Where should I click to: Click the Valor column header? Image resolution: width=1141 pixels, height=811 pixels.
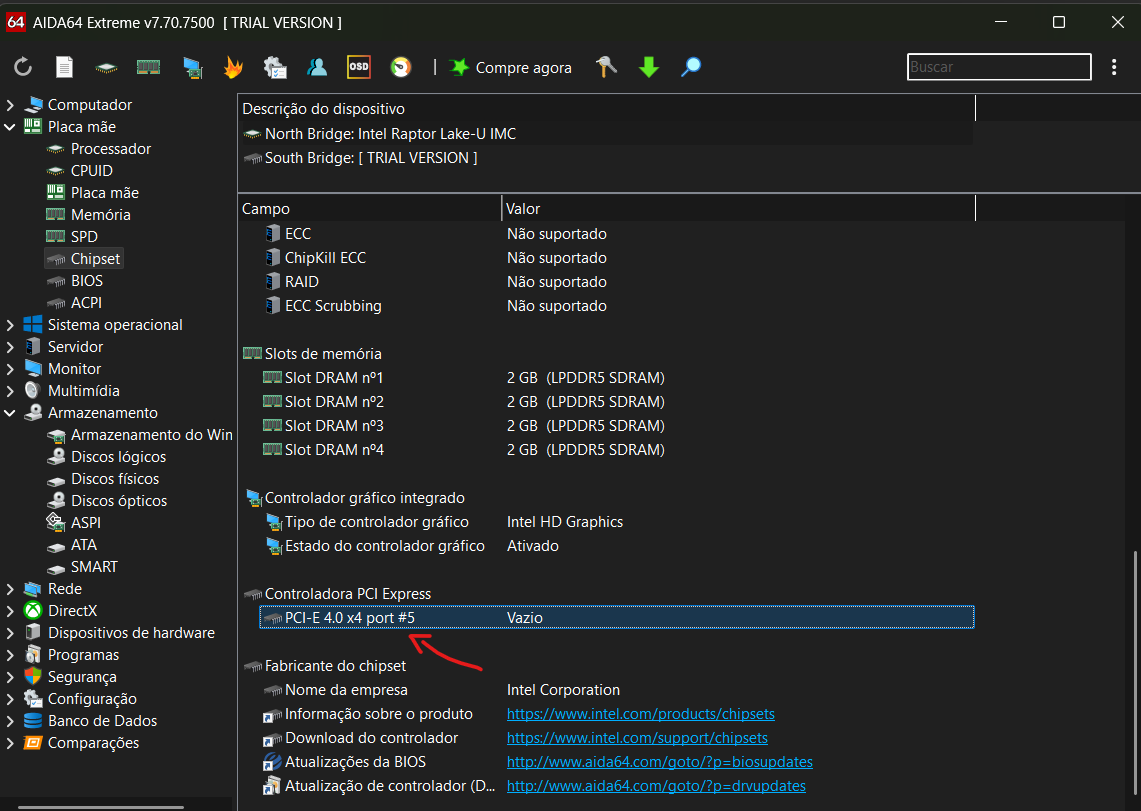[739, 209]
